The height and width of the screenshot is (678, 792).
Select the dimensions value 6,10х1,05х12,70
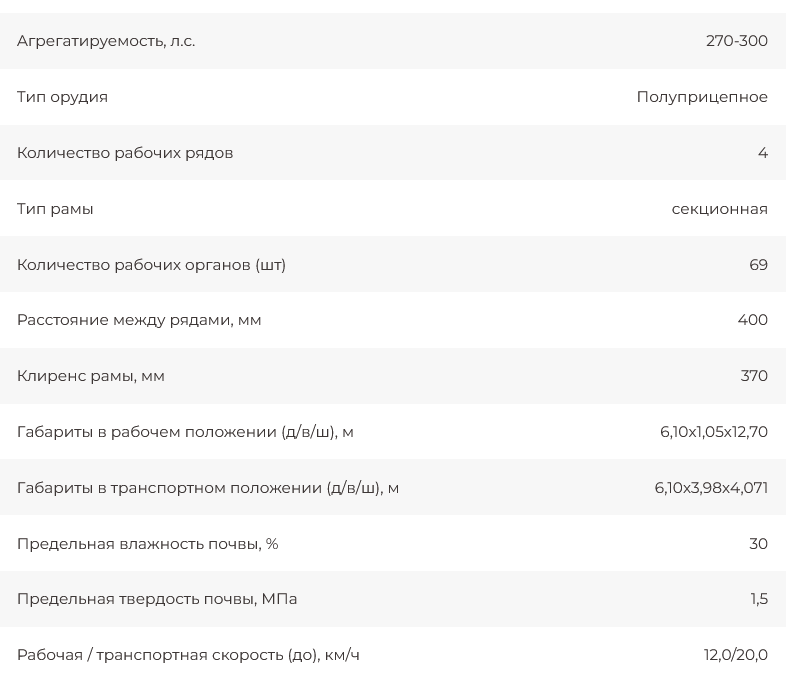coord(713,432)
